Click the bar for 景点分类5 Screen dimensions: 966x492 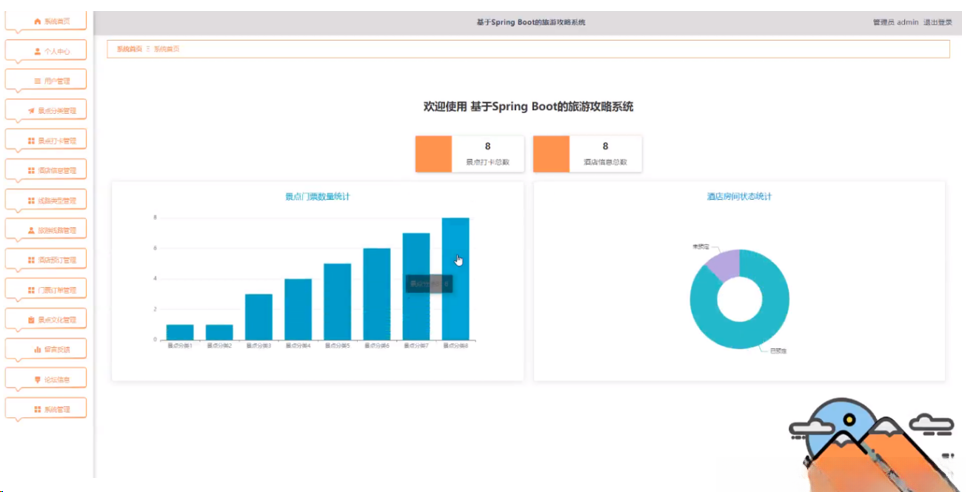coord(338,302)
